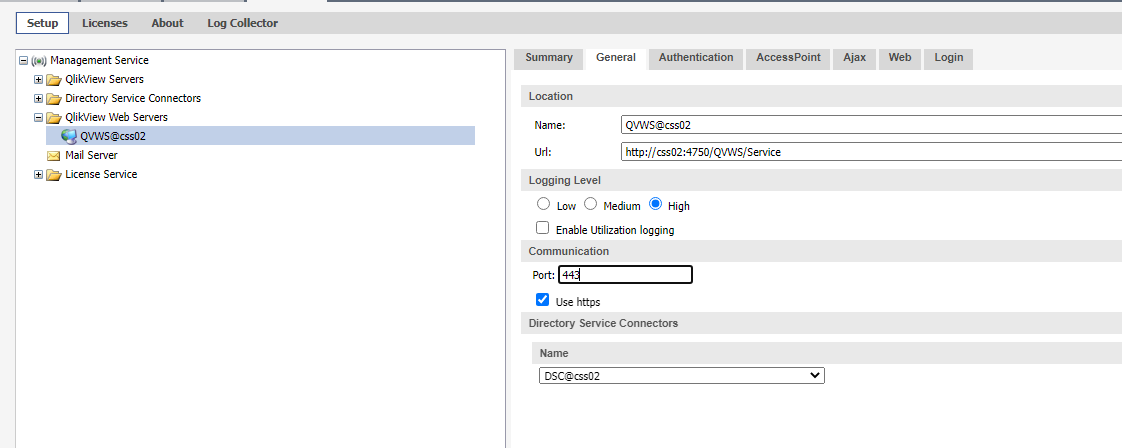Click the Port input field
The height and width of the screenshot is (448, 1122).
pos(625,275)
